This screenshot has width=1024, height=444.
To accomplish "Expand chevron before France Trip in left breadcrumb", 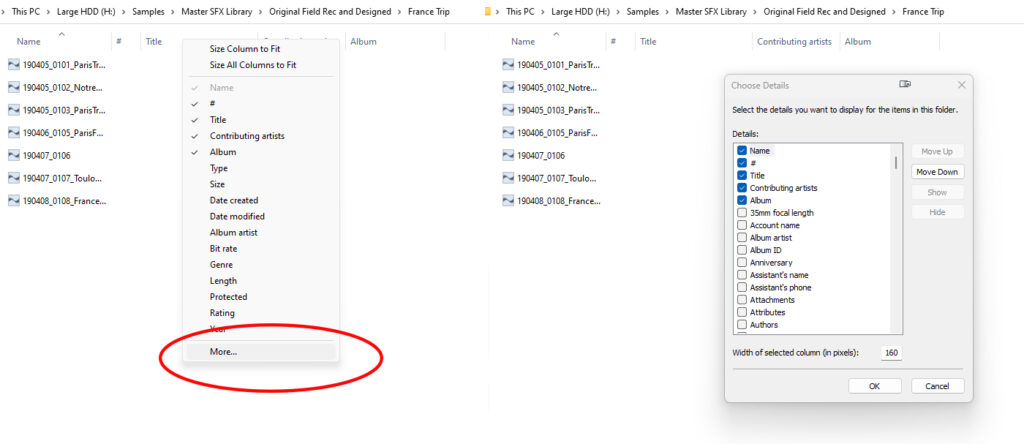I will 400,12.
